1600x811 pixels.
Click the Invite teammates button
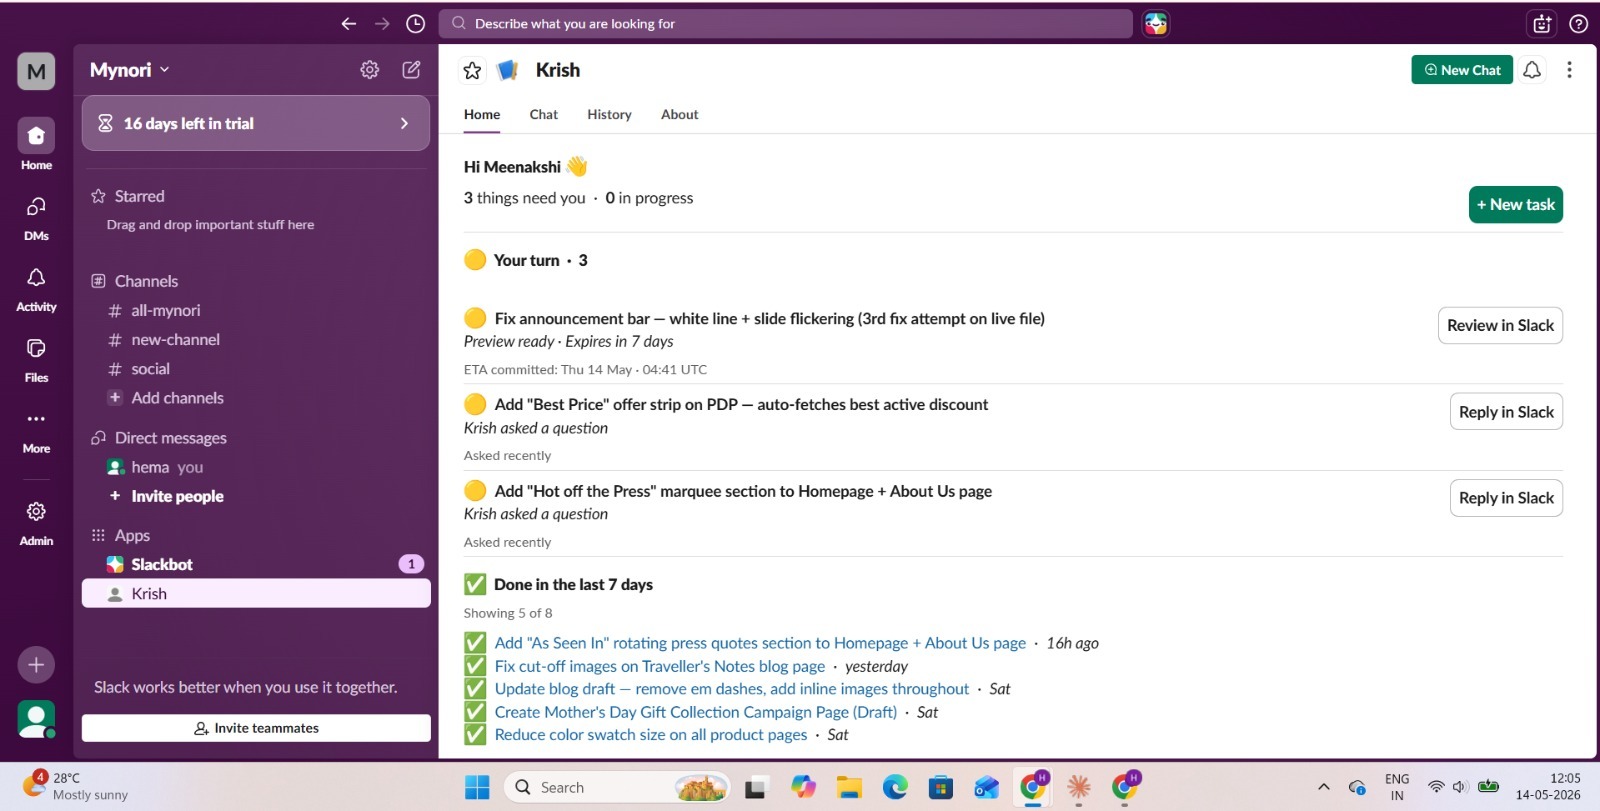[256, 728]
